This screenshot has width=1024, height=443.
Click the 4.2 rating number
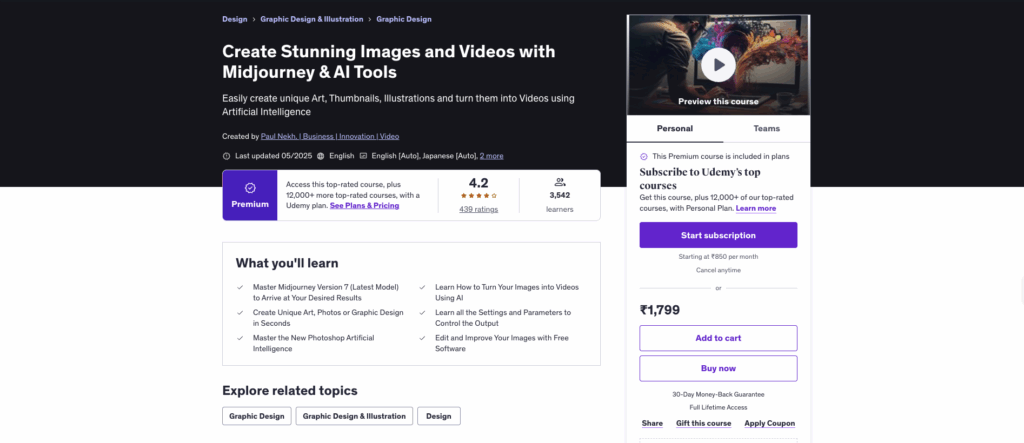(479, 183)
